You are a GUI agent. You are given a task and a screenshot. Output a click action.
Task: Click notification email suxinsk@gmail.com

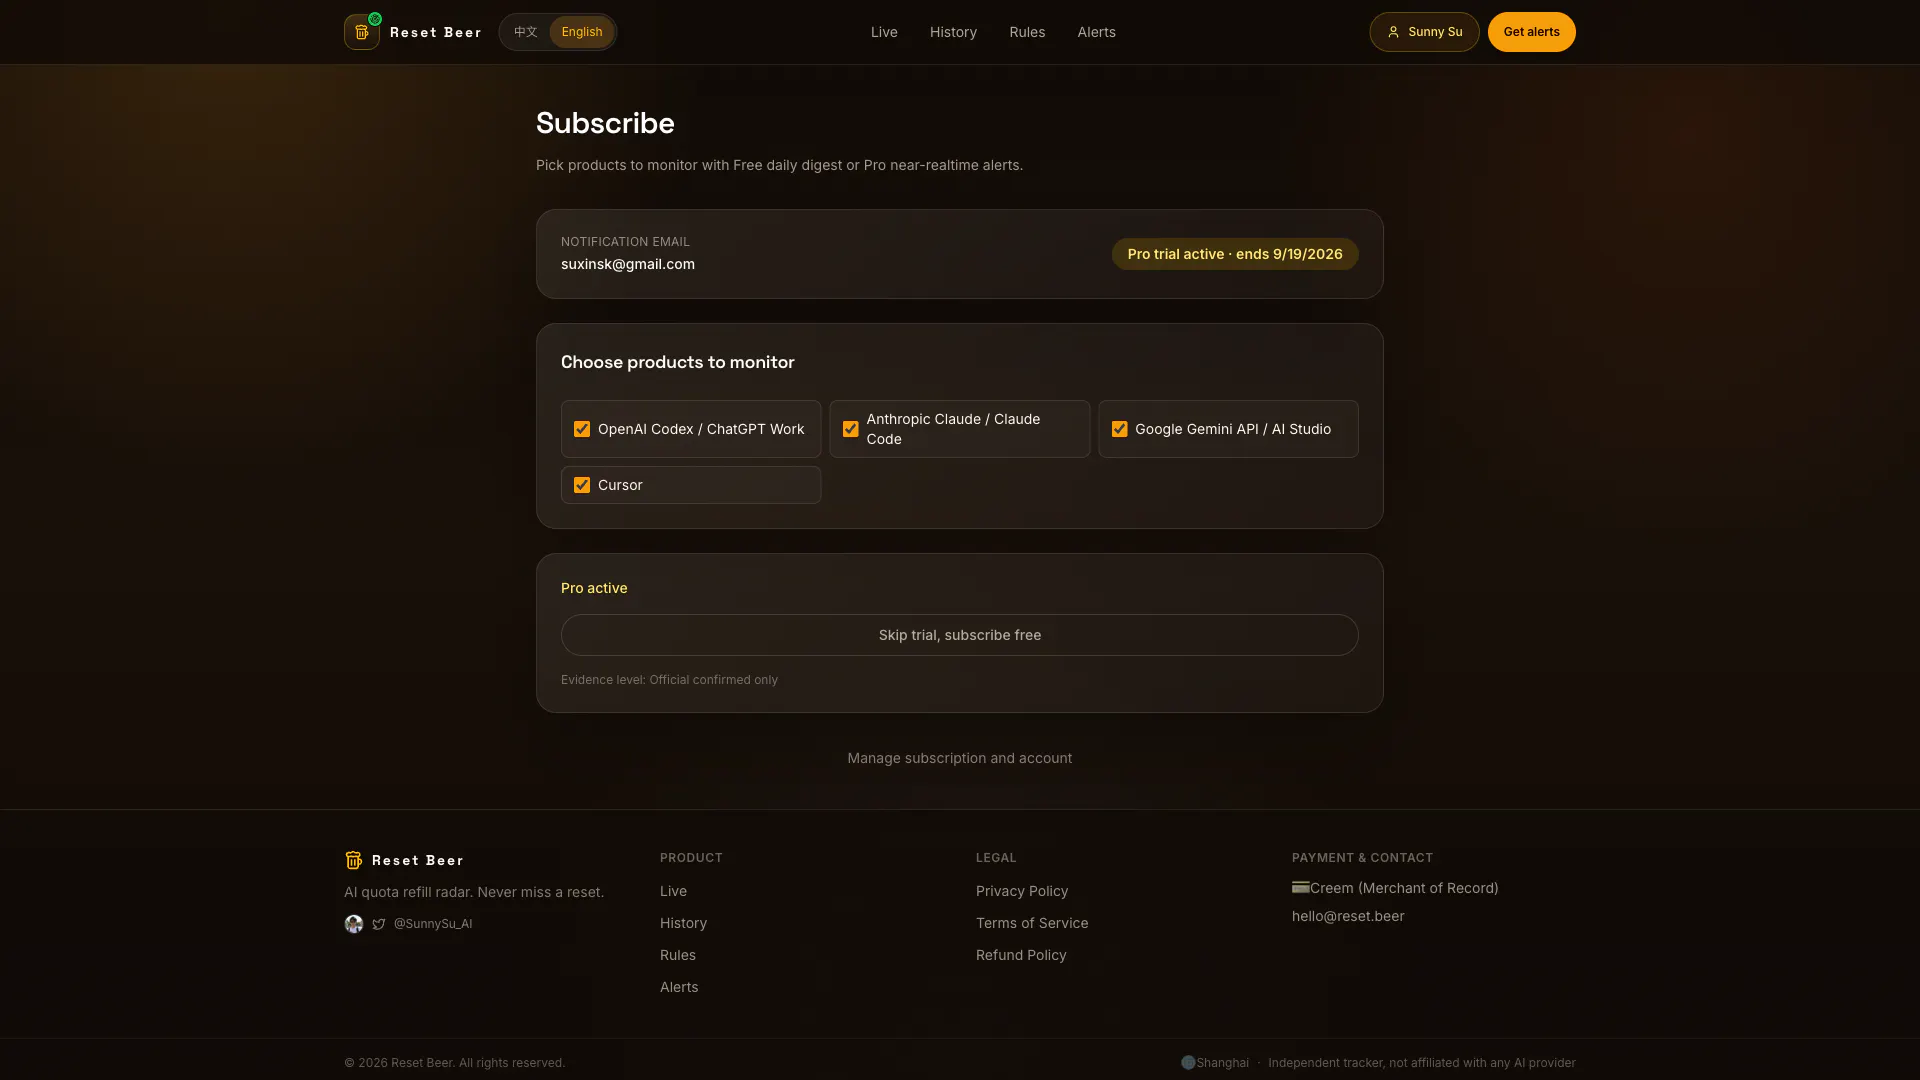point(628,264)
